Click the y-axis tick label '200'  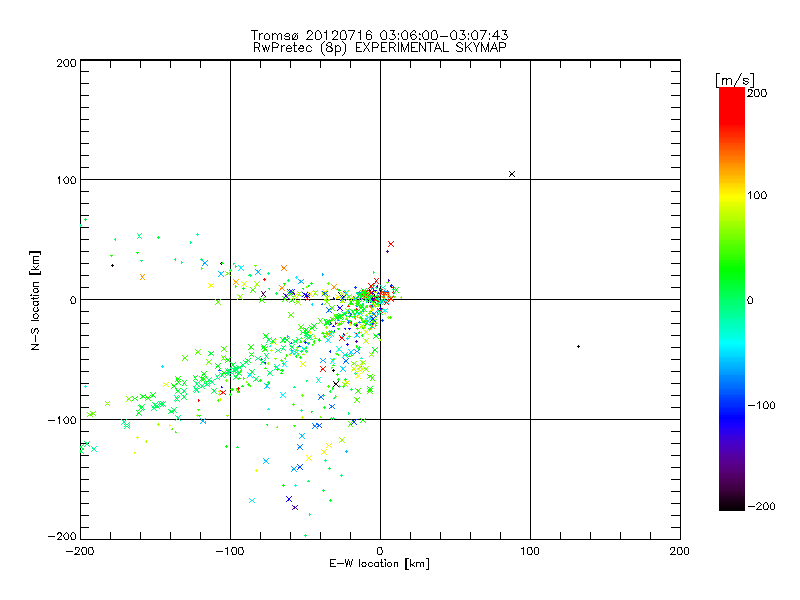(66, 63)
